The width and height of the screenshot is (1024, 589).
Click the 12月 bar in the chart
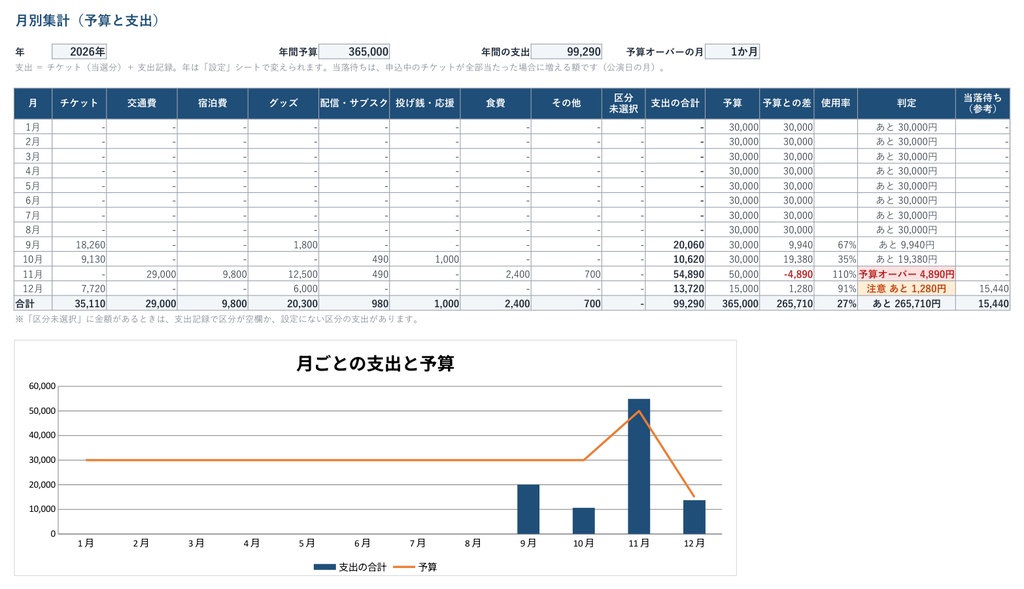[694, 517]
